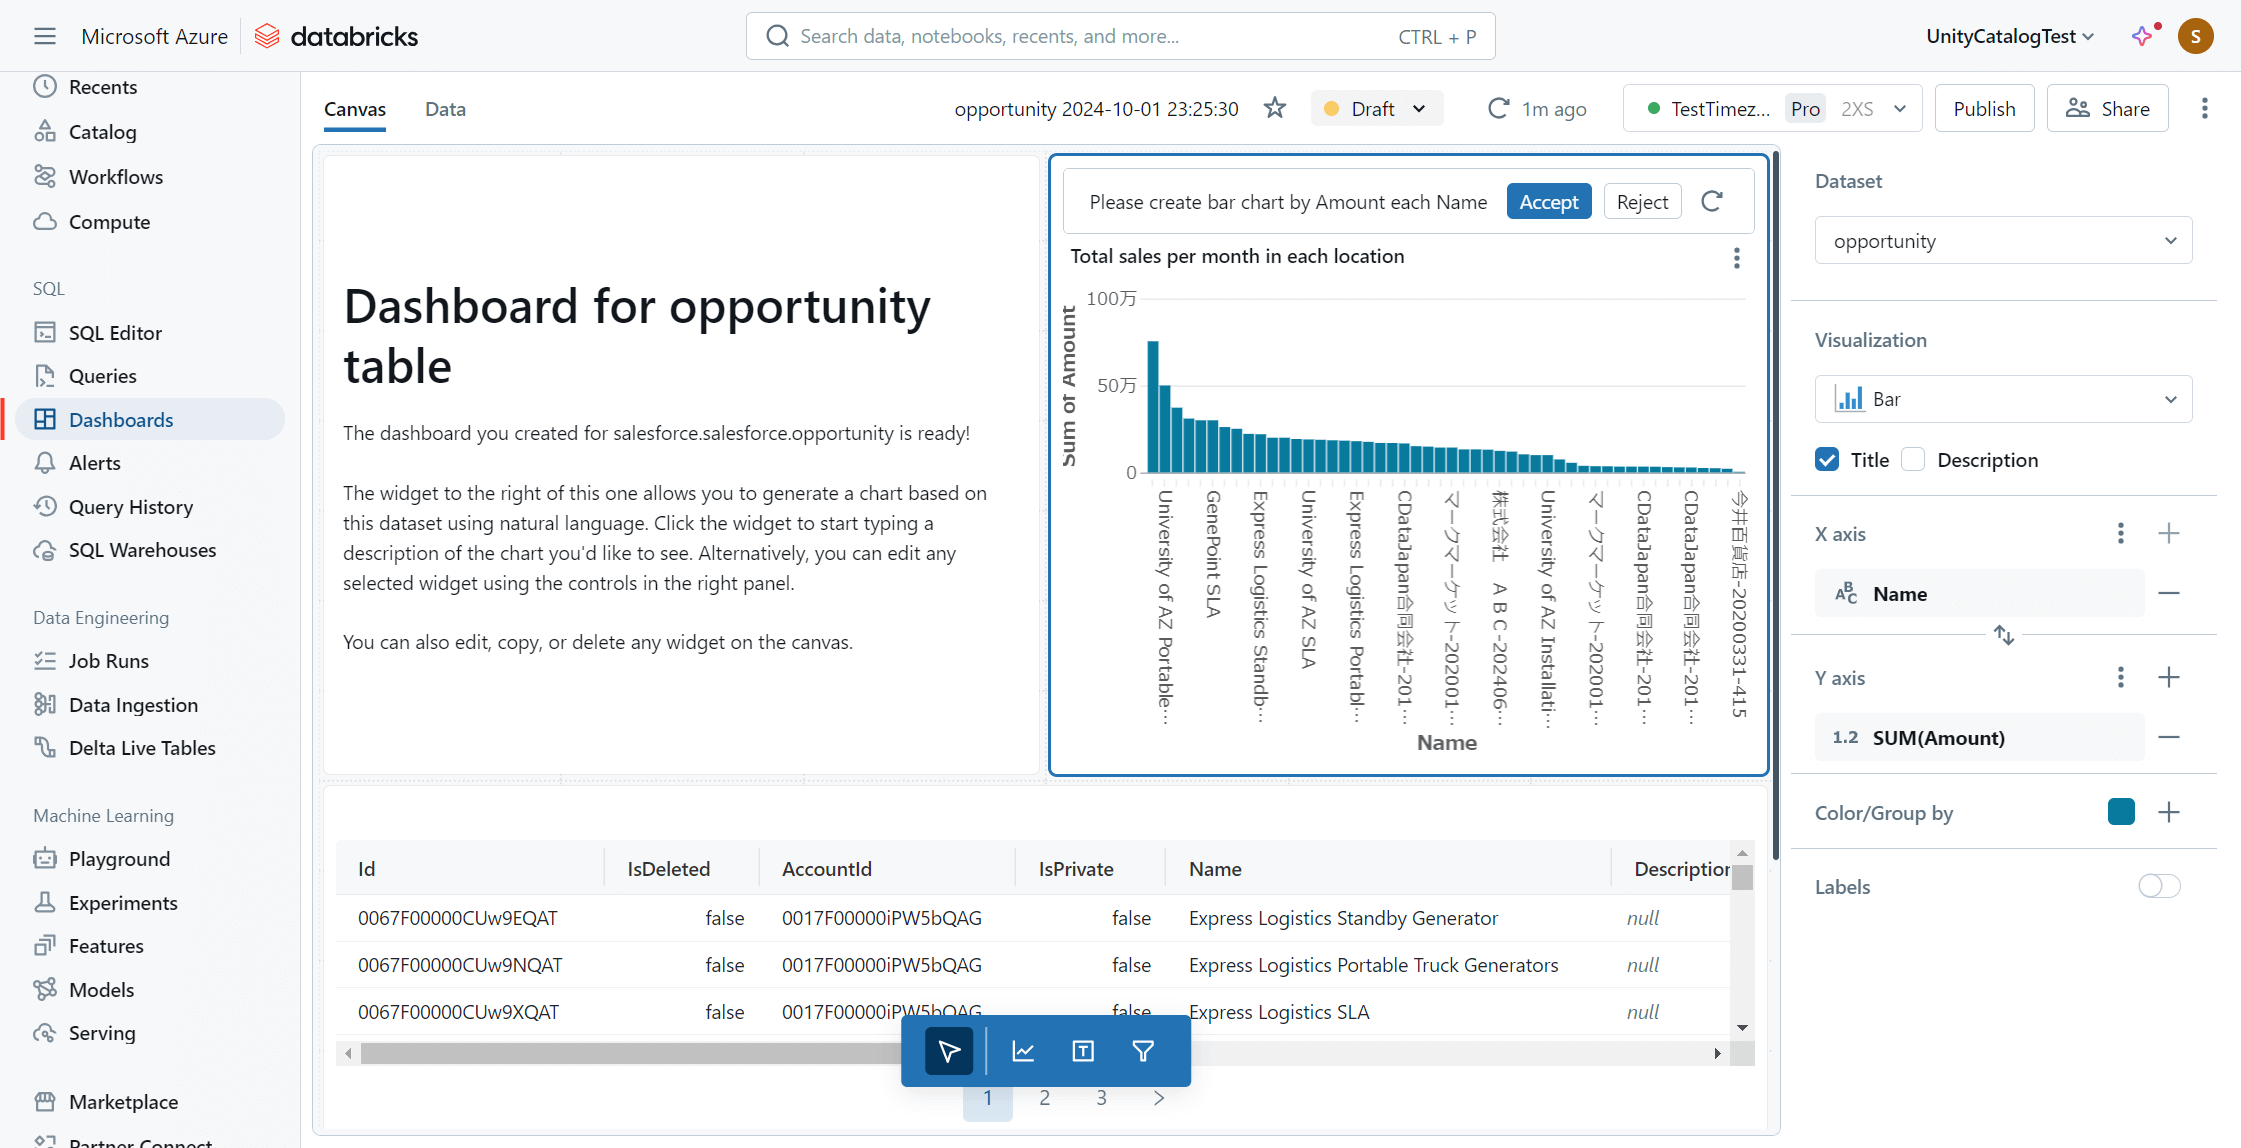Turn on the Labels toggle
2241x1148 pixels.
pos(2159,886)
